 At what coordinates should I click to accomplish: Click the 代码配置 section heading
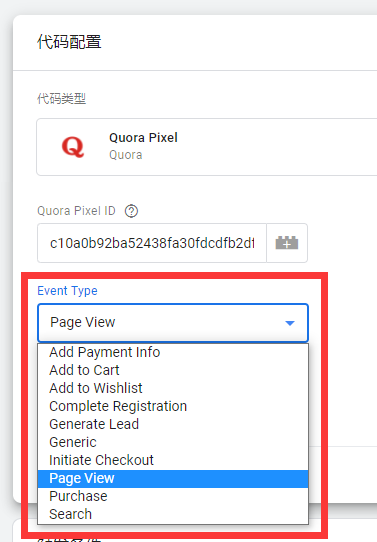tap(69, 42)
